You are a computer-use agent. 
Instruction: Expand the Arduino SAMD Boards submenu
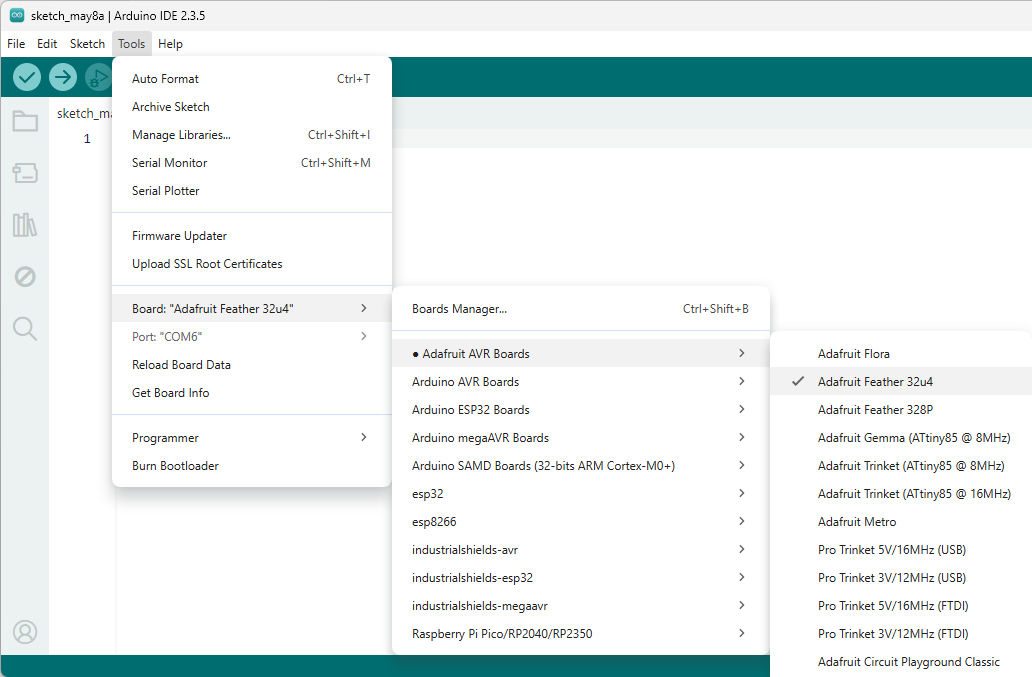coord(580,466)
